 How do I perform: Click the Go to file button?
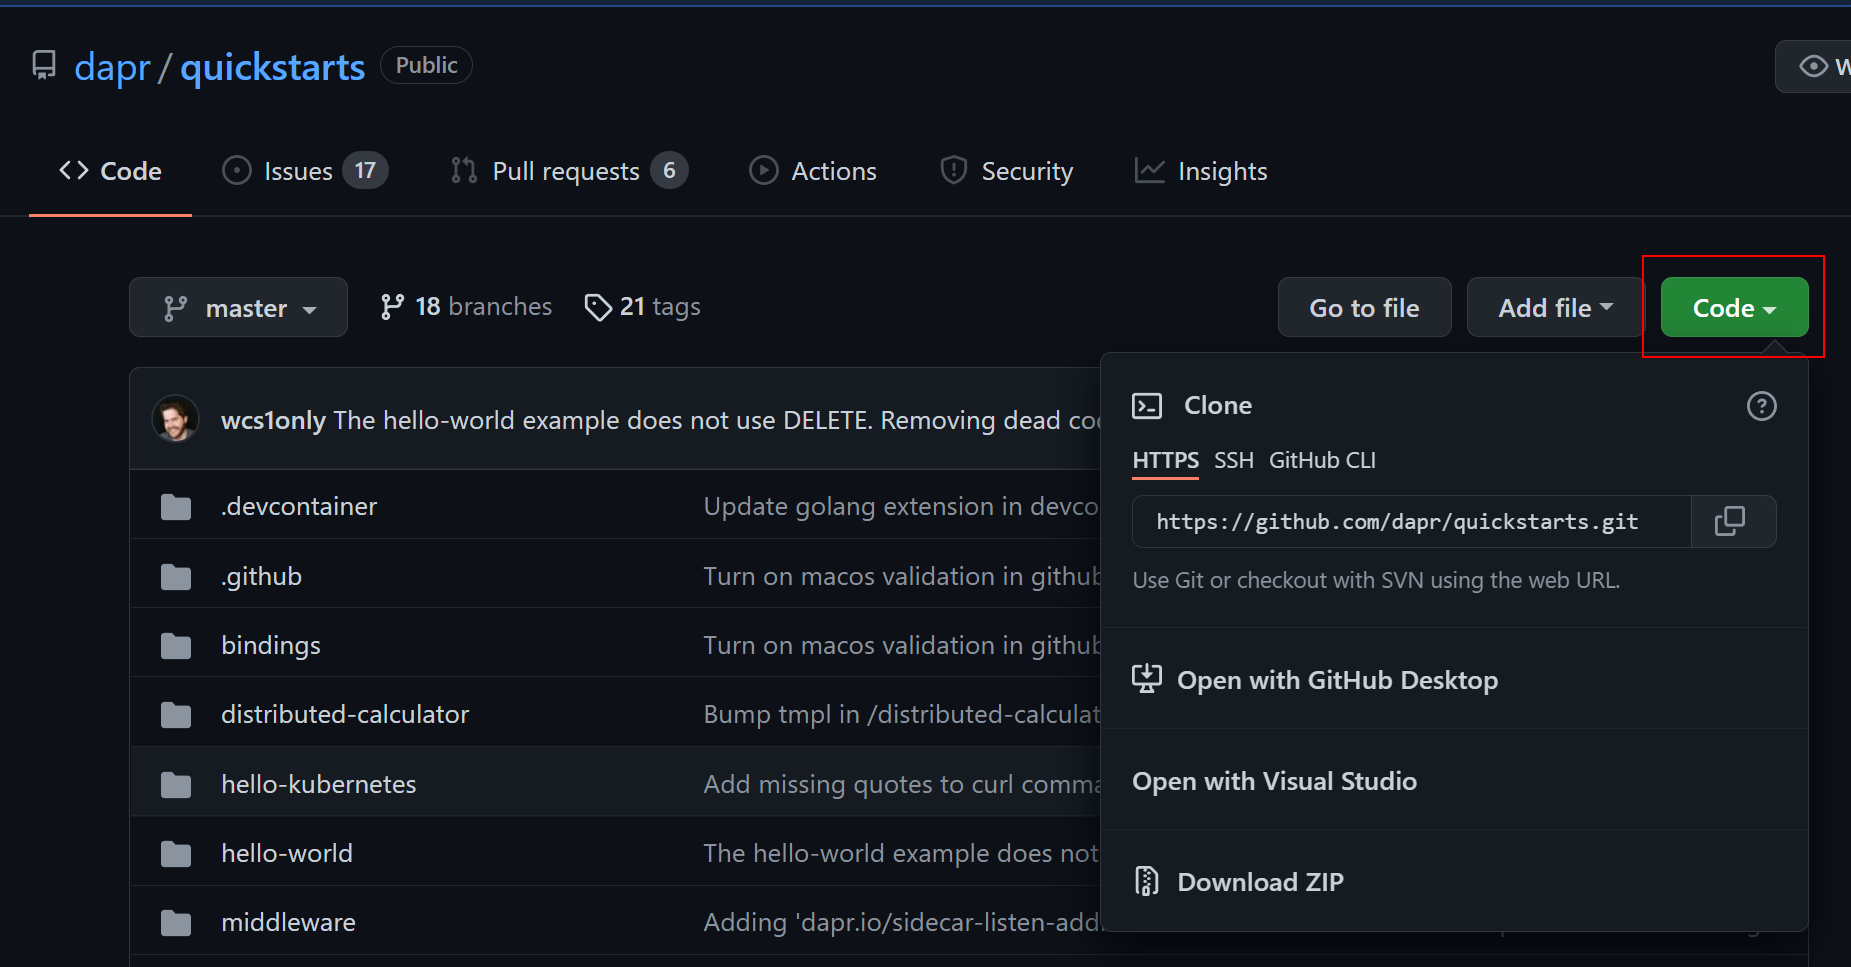(x=1364, y=307)
